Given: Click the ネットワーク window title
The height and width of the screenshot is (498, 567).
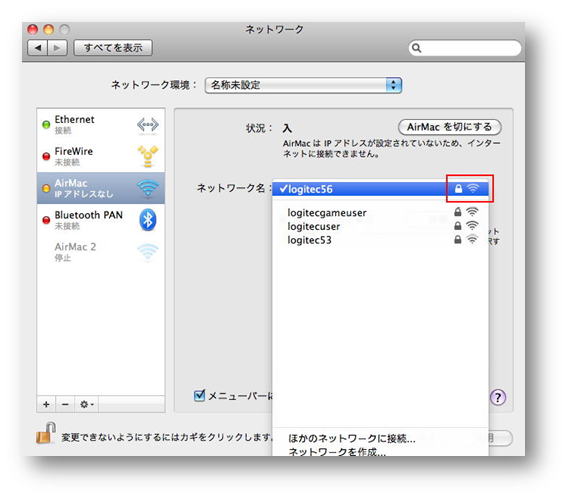Looking at the screenshot, I should coord(274,29).
